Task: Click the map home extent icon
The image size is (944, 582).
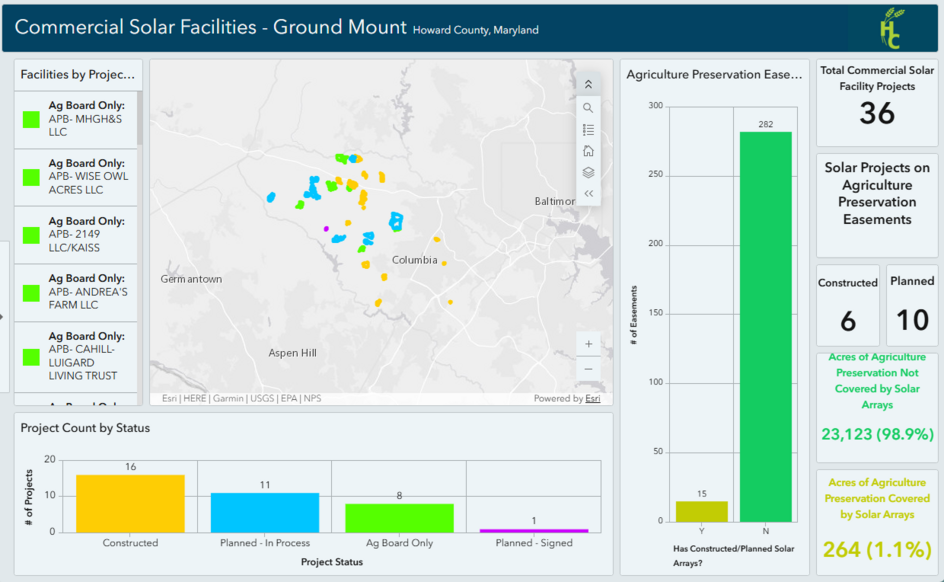Action: pyautogui.click(x=588, y=151)
